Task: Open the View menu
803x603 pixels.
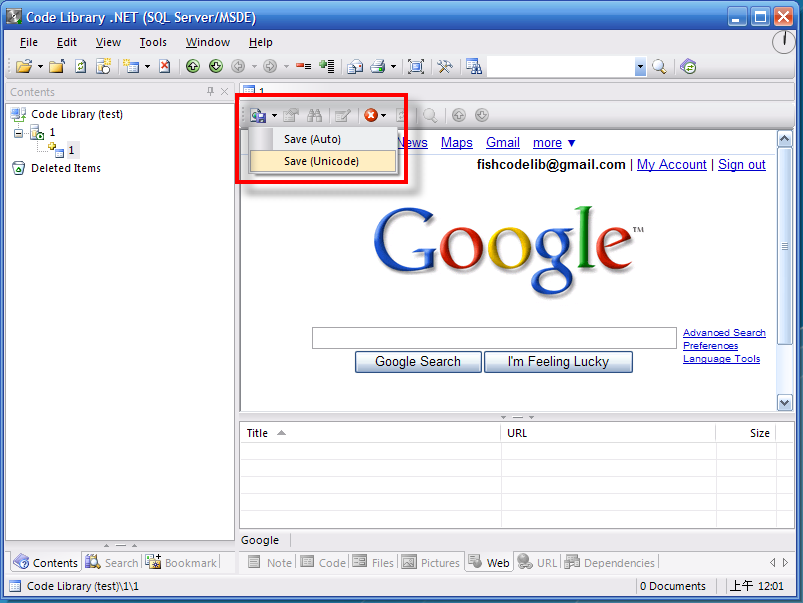Action: pos(108,42)
